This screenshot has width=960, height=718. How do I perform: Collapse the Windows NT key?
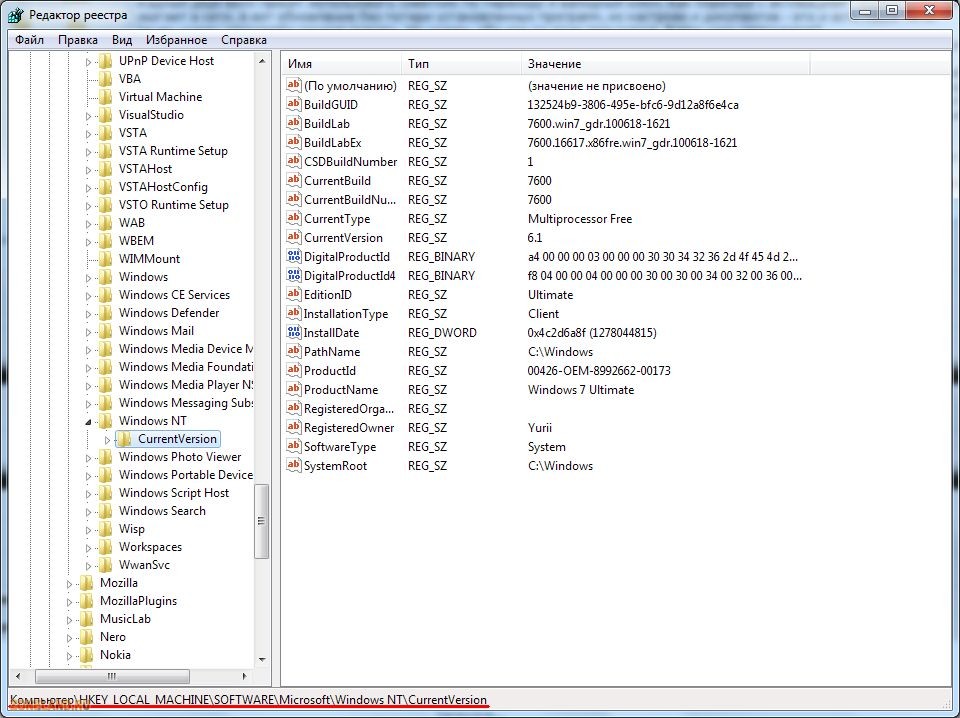tap(88, 422)
